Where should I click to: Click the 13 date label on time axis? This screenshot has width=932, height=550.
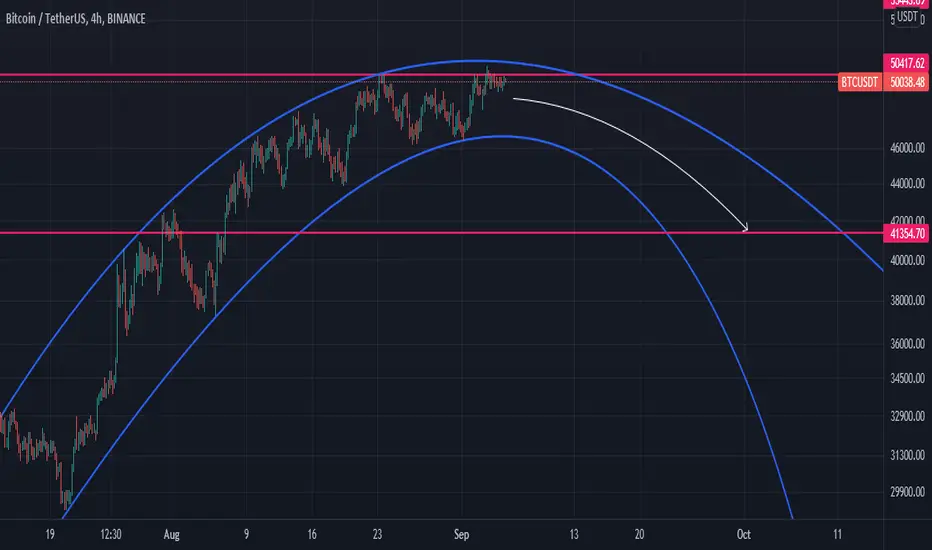pyautogui.click(x=574, y=535)
